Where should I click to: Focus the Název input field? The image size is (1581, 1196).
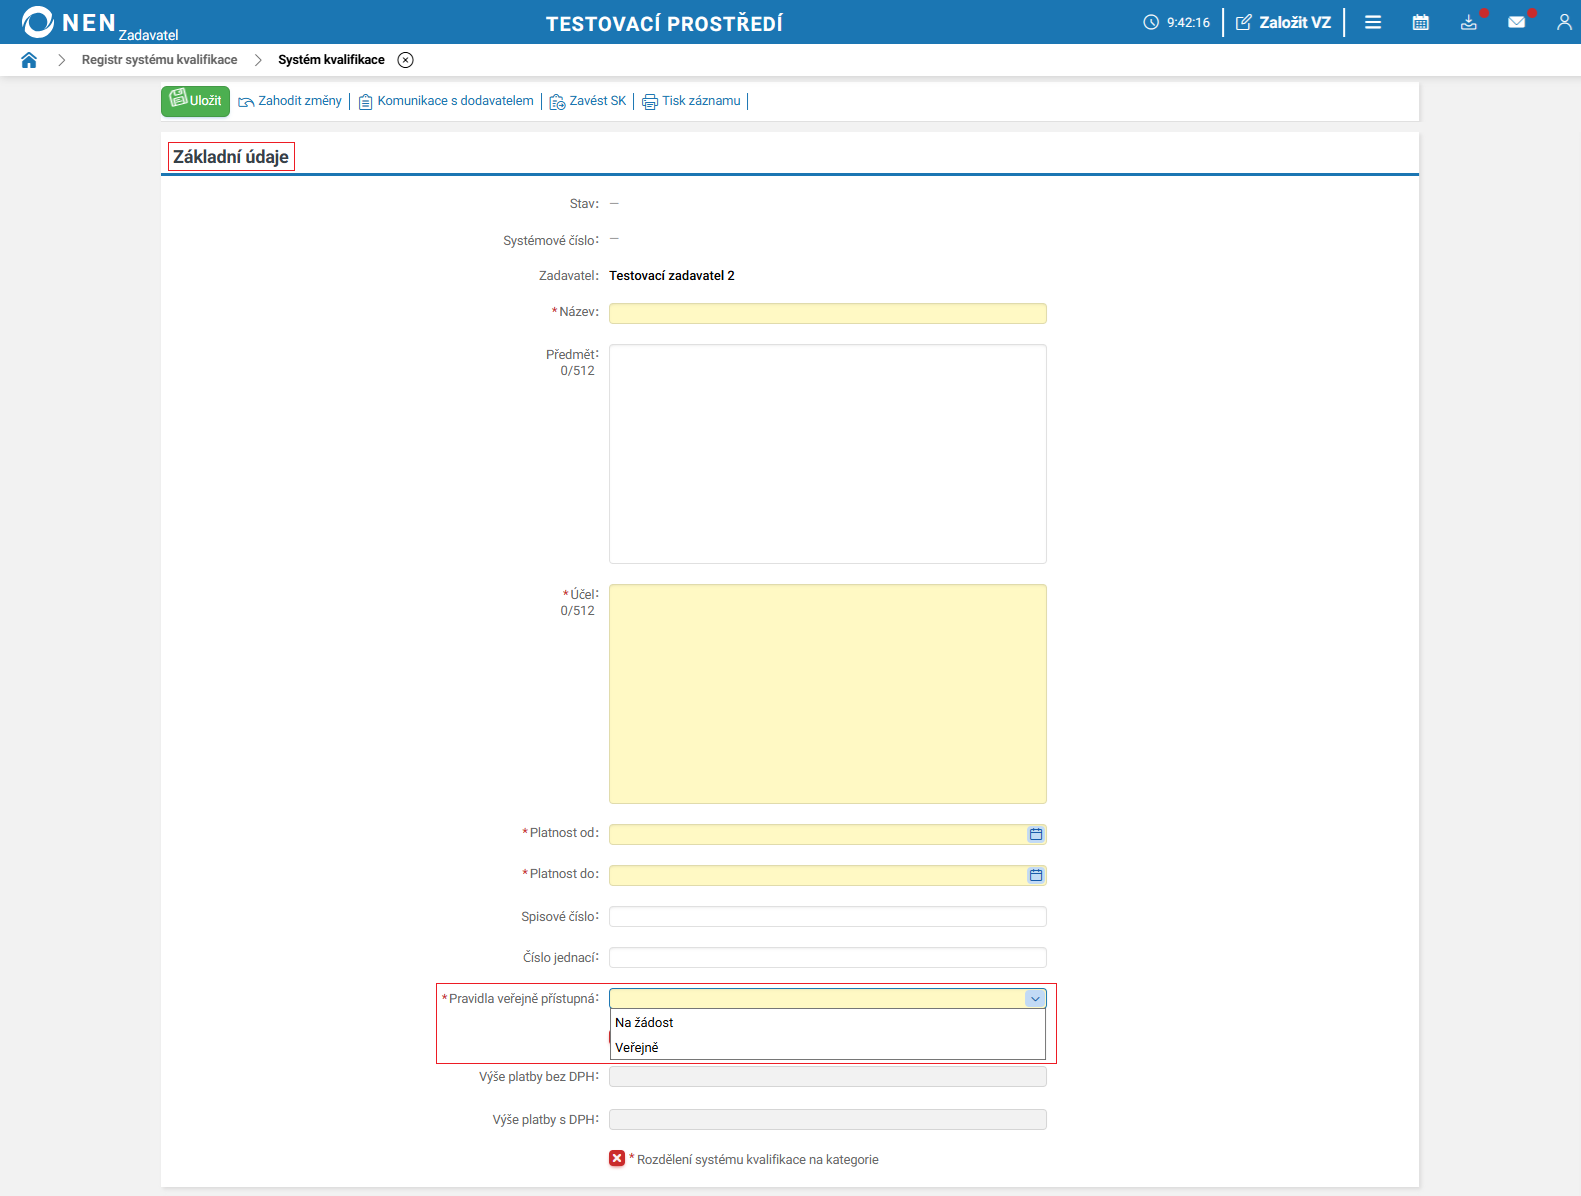[x=827, y=313]
